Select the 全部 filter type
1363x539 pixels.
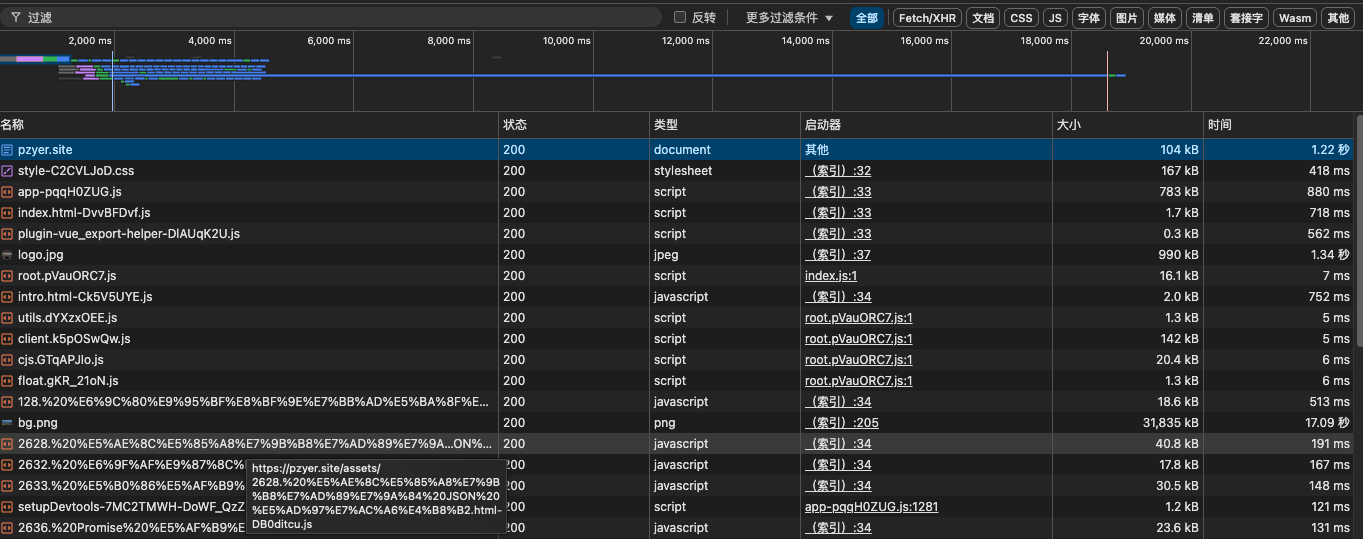(866, 17)
